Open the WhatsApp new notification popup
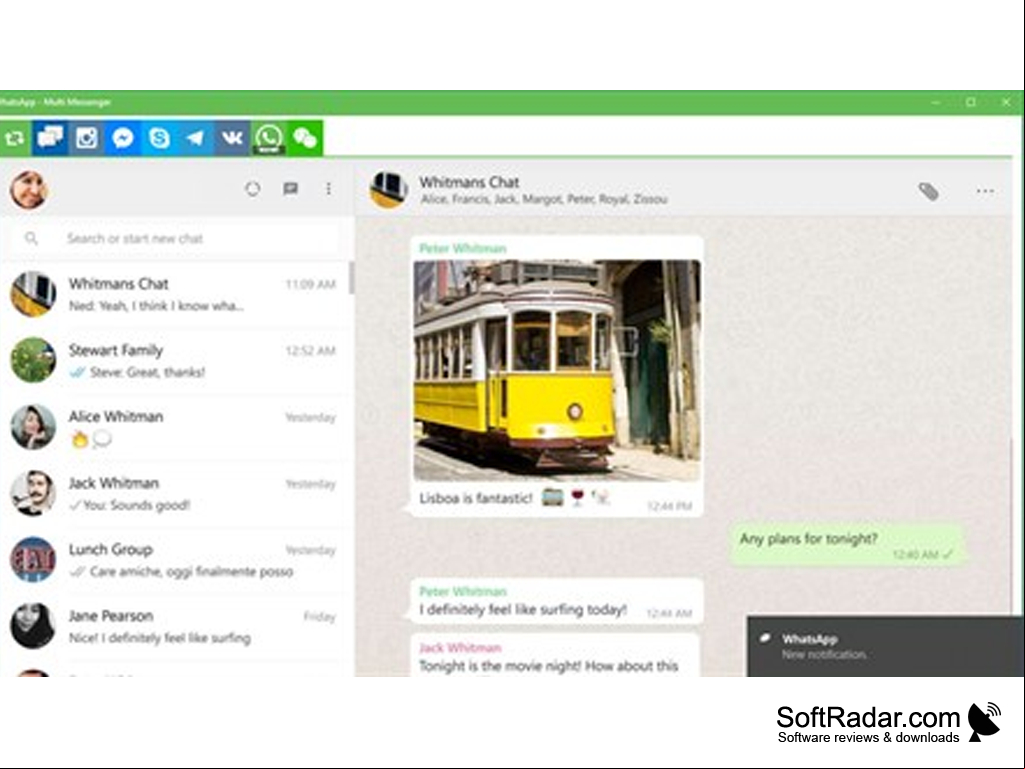Screen dimensions: 1025x769 pos(886,646)
